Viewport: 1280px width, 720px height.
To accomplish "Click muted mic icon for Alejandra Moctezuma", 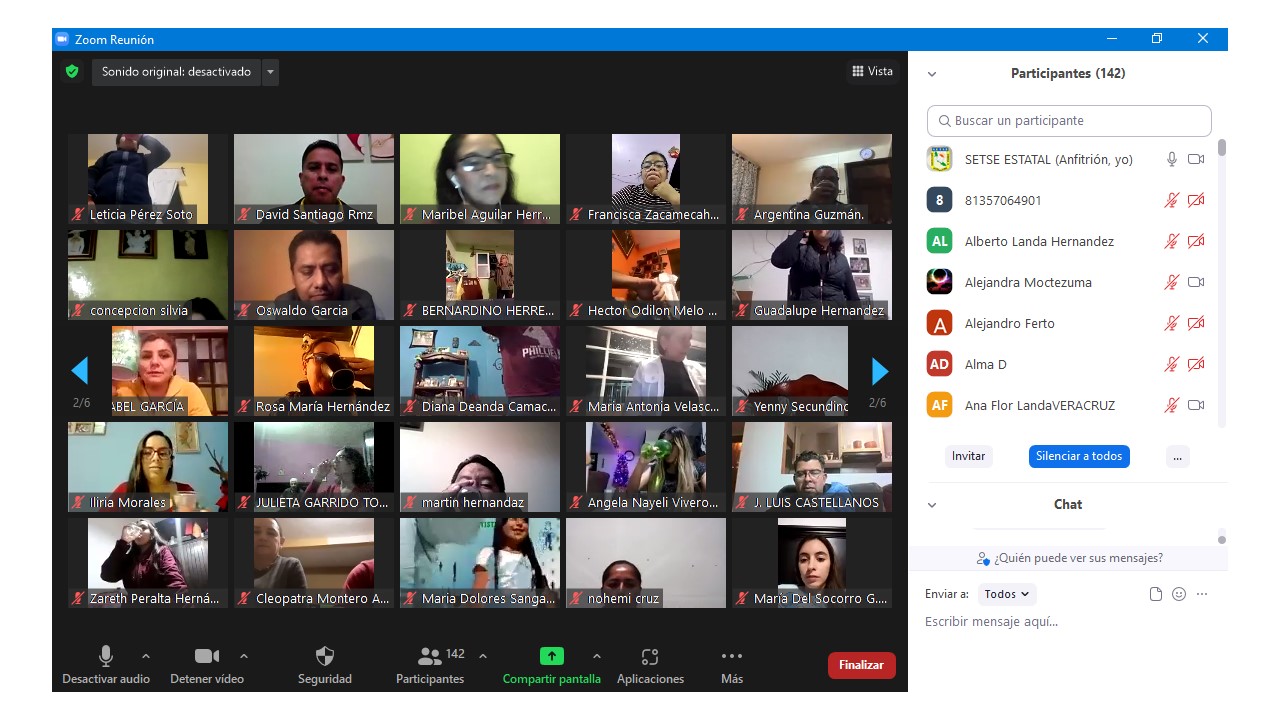I will [1172, 282].
